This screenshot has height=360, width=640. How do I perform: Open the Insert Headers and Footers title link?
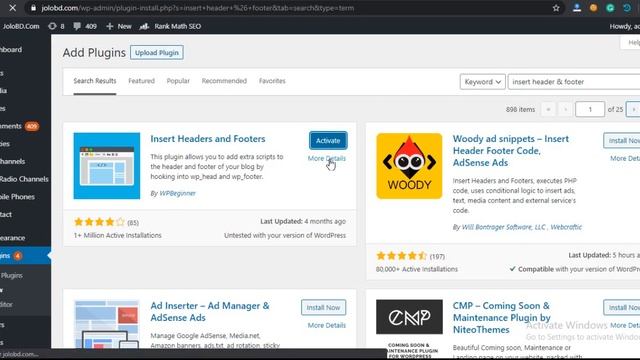pos(208,139)
